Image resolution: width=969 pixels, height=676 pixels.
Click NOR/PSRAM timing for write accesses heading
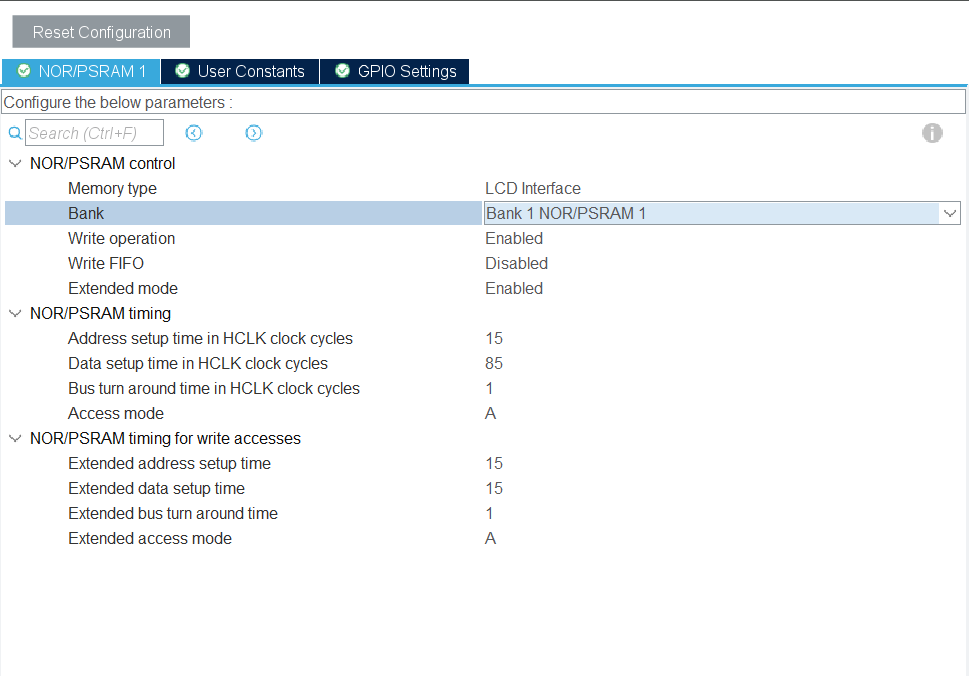pyautogui.click(x=165, y=439)
